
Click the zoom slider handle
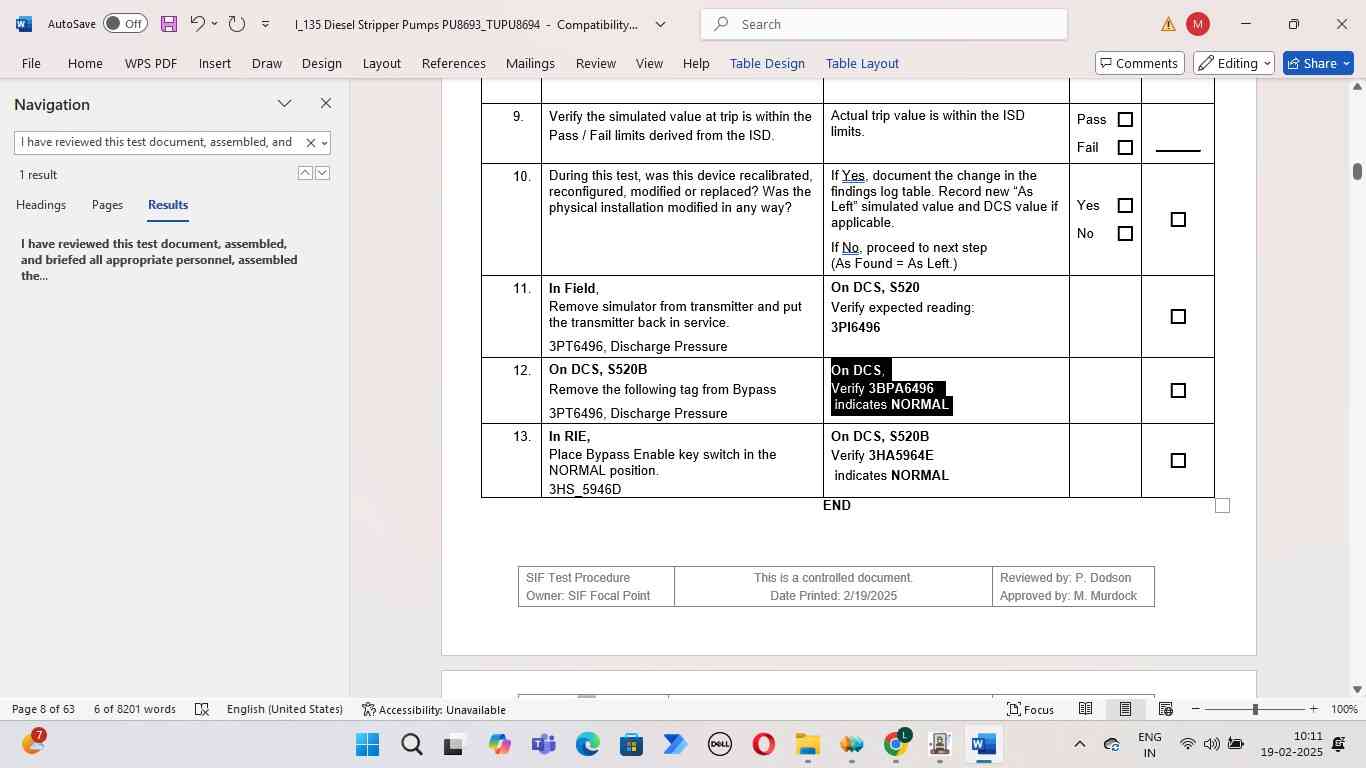(1255, 709)
